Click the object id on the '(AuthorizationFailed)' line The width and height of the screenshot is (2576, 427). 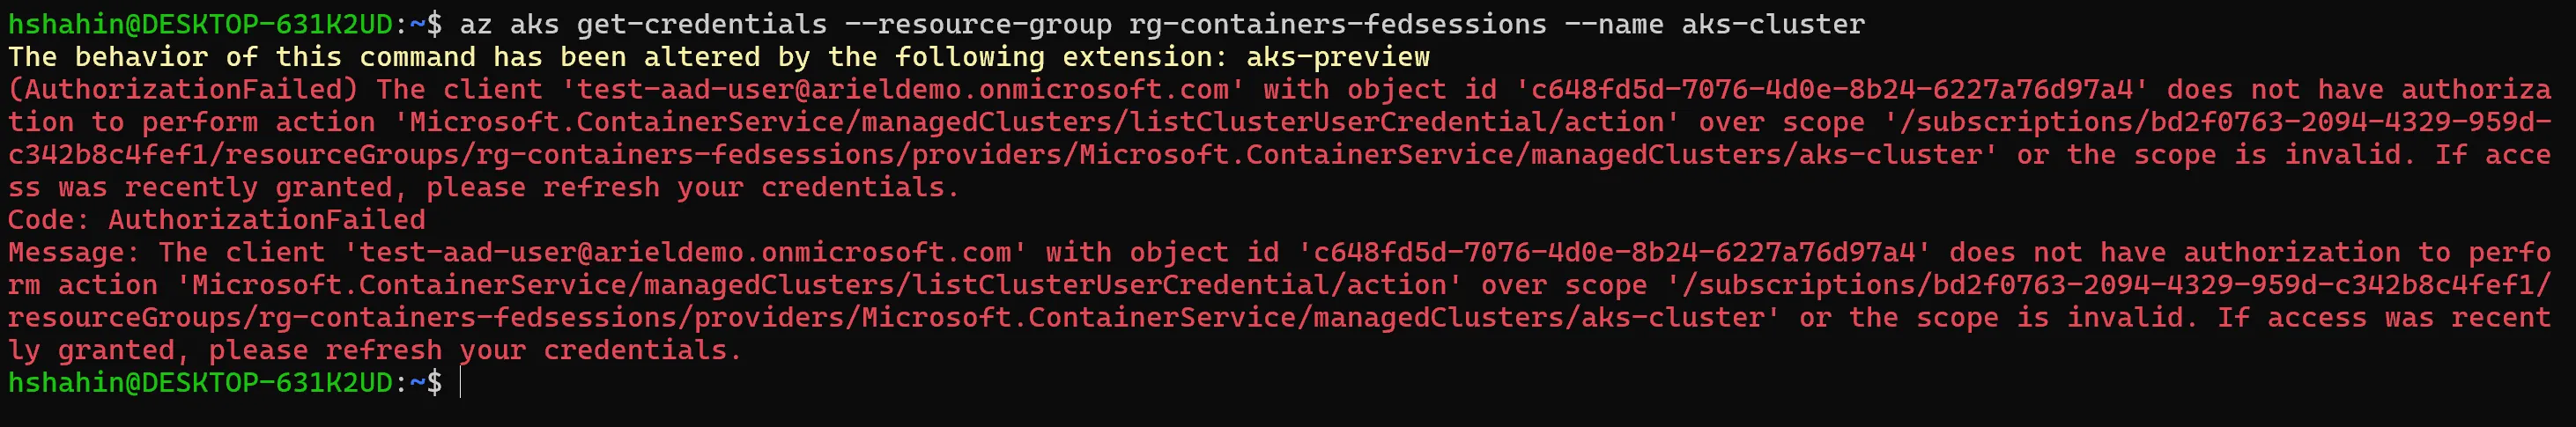click(1832, 89)
